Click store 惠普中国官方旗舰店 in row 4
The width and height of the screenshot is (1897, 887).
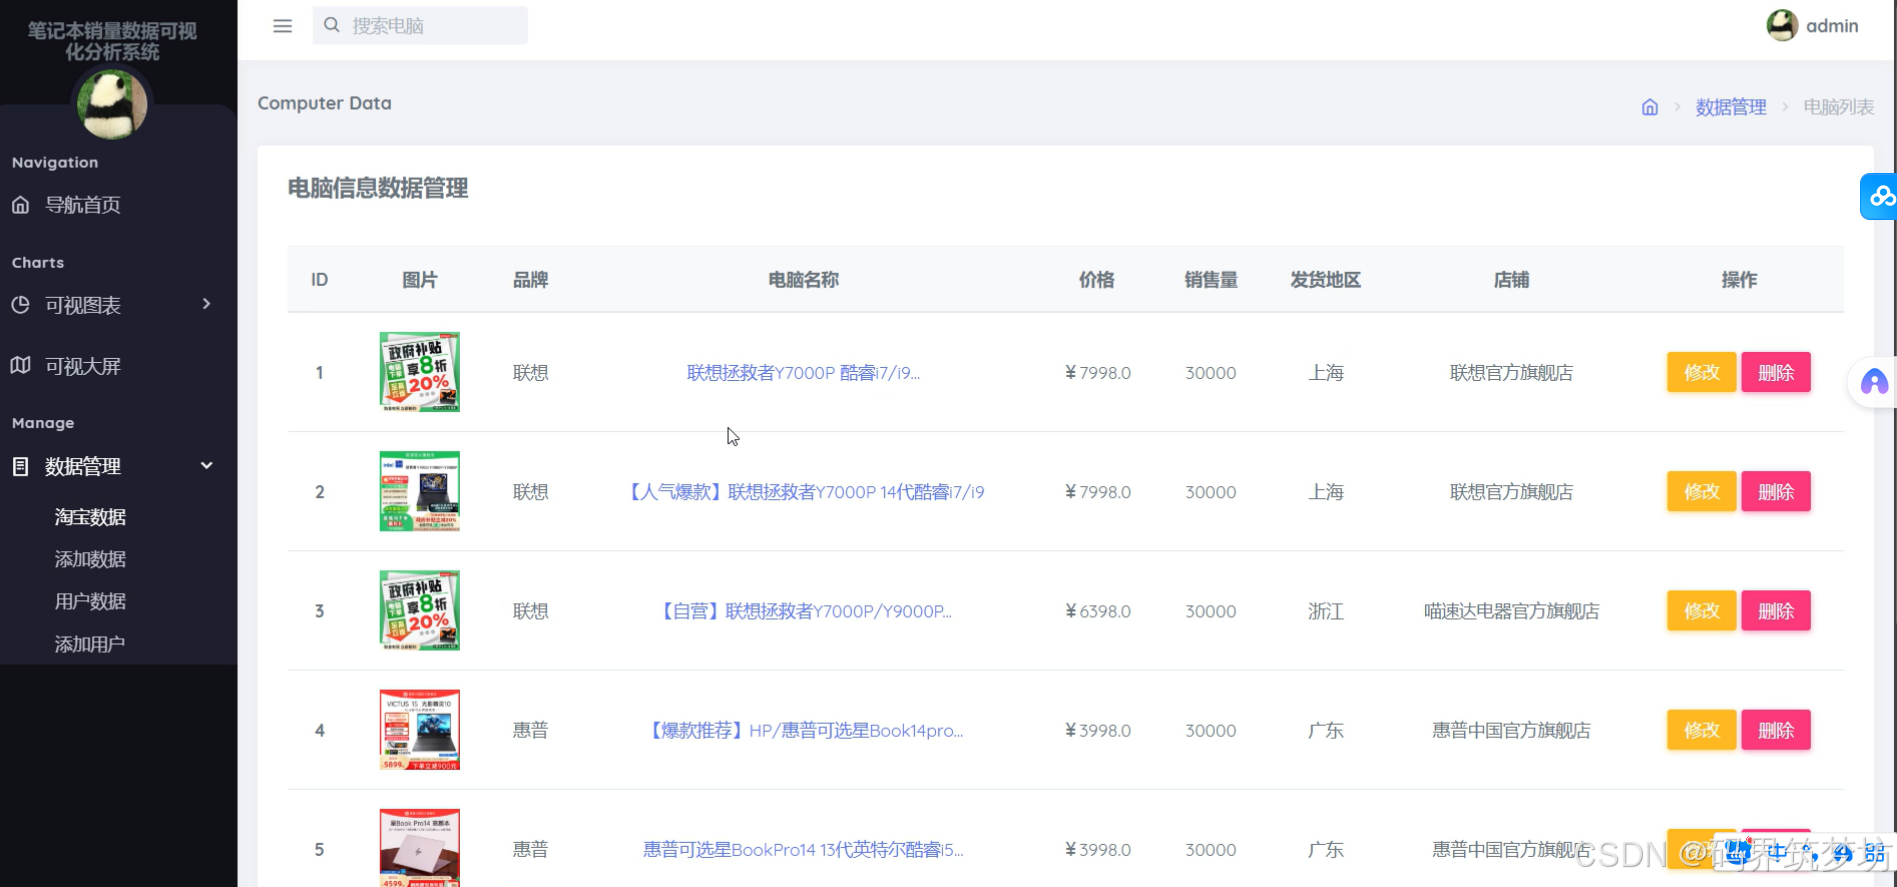point(1511,730)
